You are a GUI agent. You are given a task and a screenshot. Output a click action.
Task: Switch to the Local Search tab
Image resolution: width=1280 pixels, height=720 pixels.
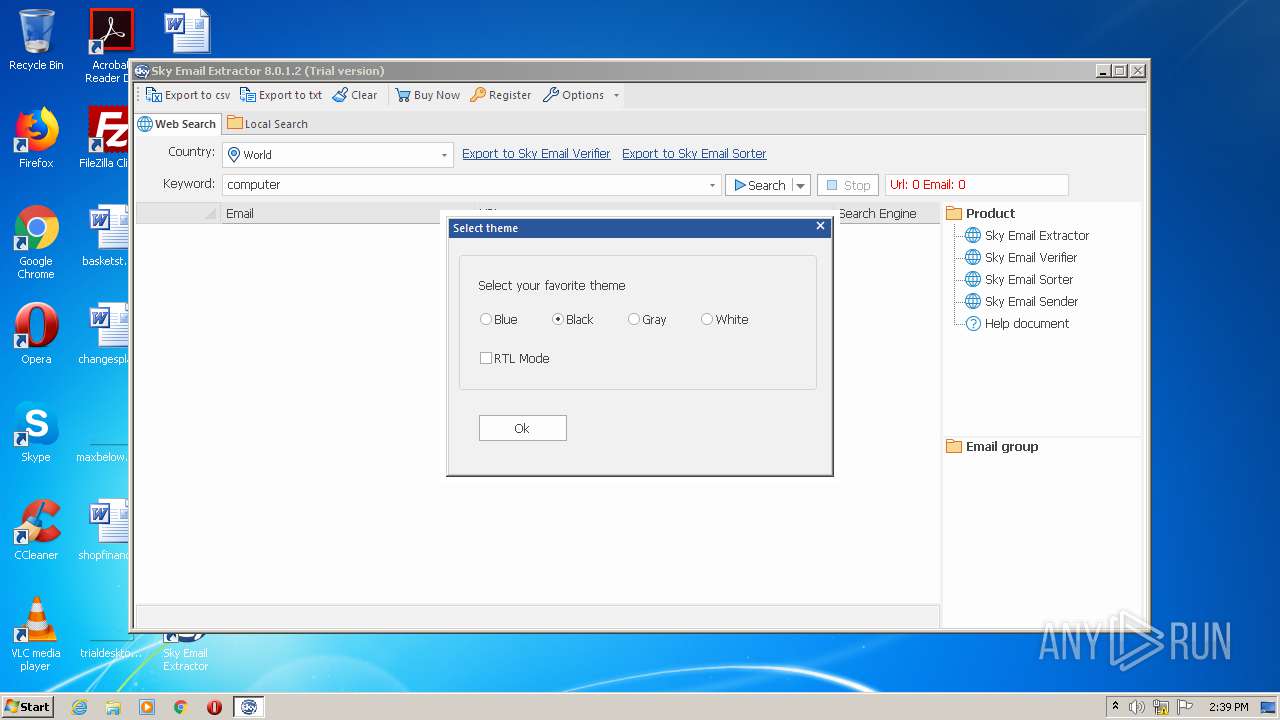coord(267,124)
